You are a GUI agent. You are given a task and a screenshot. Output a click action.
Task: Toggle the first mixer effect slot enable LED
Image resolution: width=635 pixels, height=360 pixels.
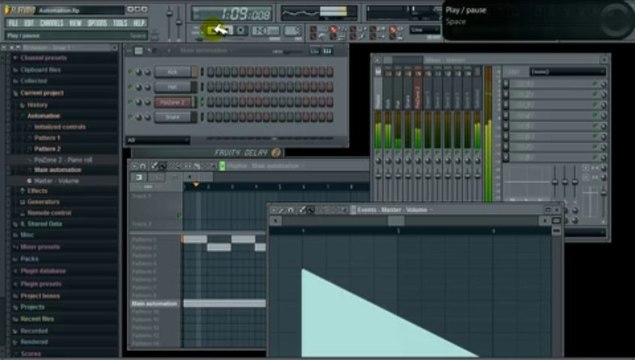tap(595, 84)
